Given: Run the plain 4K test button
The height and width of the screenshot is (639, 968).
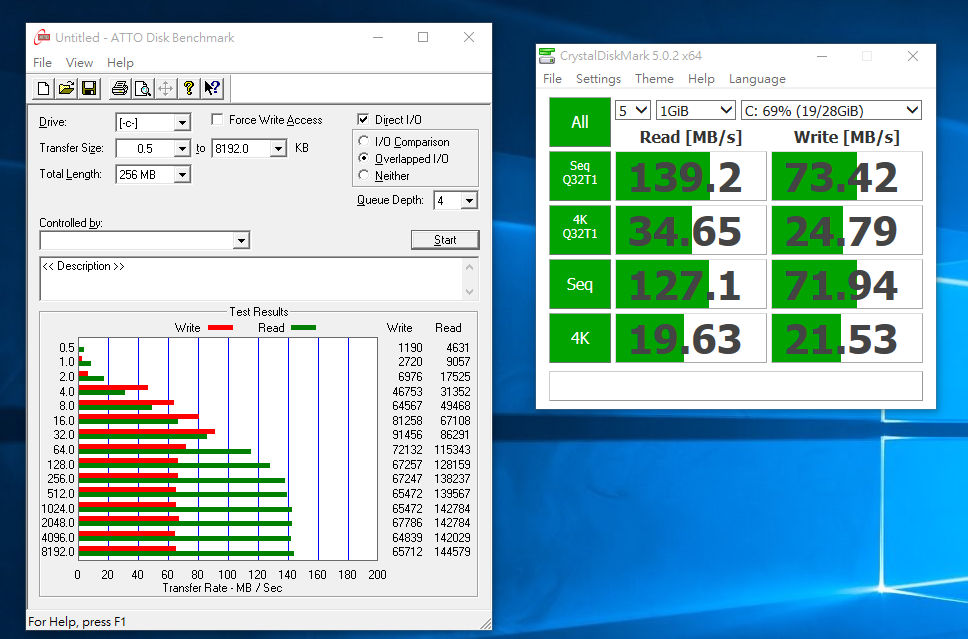Looking at the screenshot, I should 580,338.
